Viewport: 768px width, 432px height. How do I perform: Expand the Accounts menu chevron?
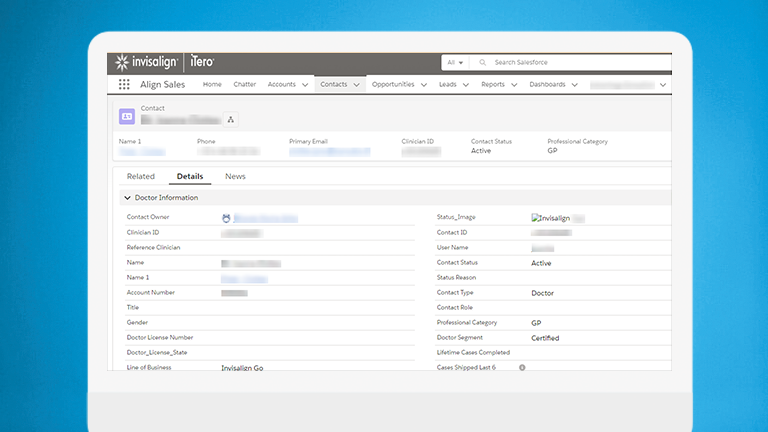tap(305, 85)
